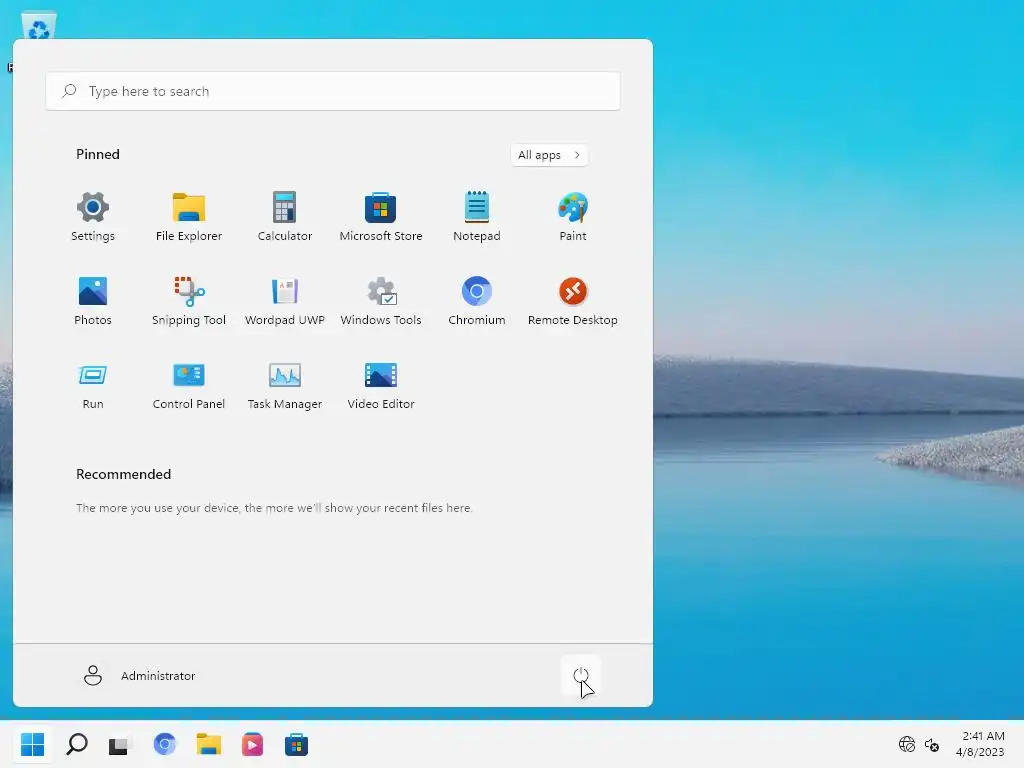The width and height of the screenshot is (1024, 768).
Task: Click the muted volume tray icon
Action: [x=932, y=744]
